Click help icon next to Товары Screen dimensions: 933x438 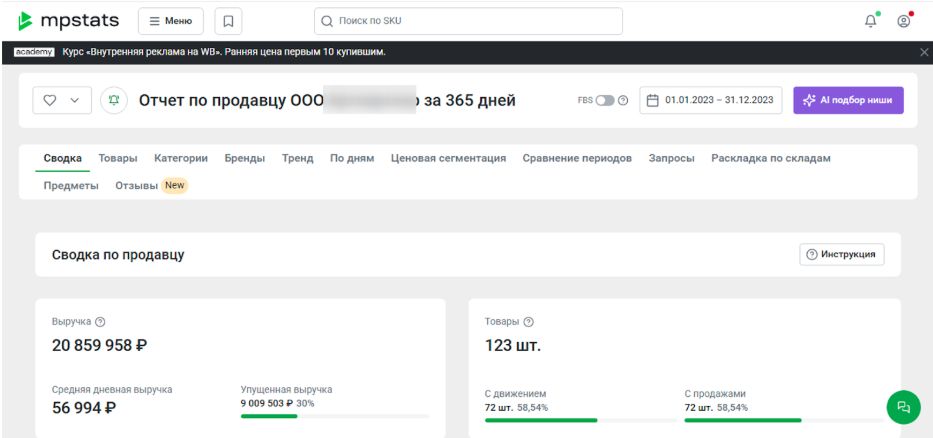(x=528, y=322)
